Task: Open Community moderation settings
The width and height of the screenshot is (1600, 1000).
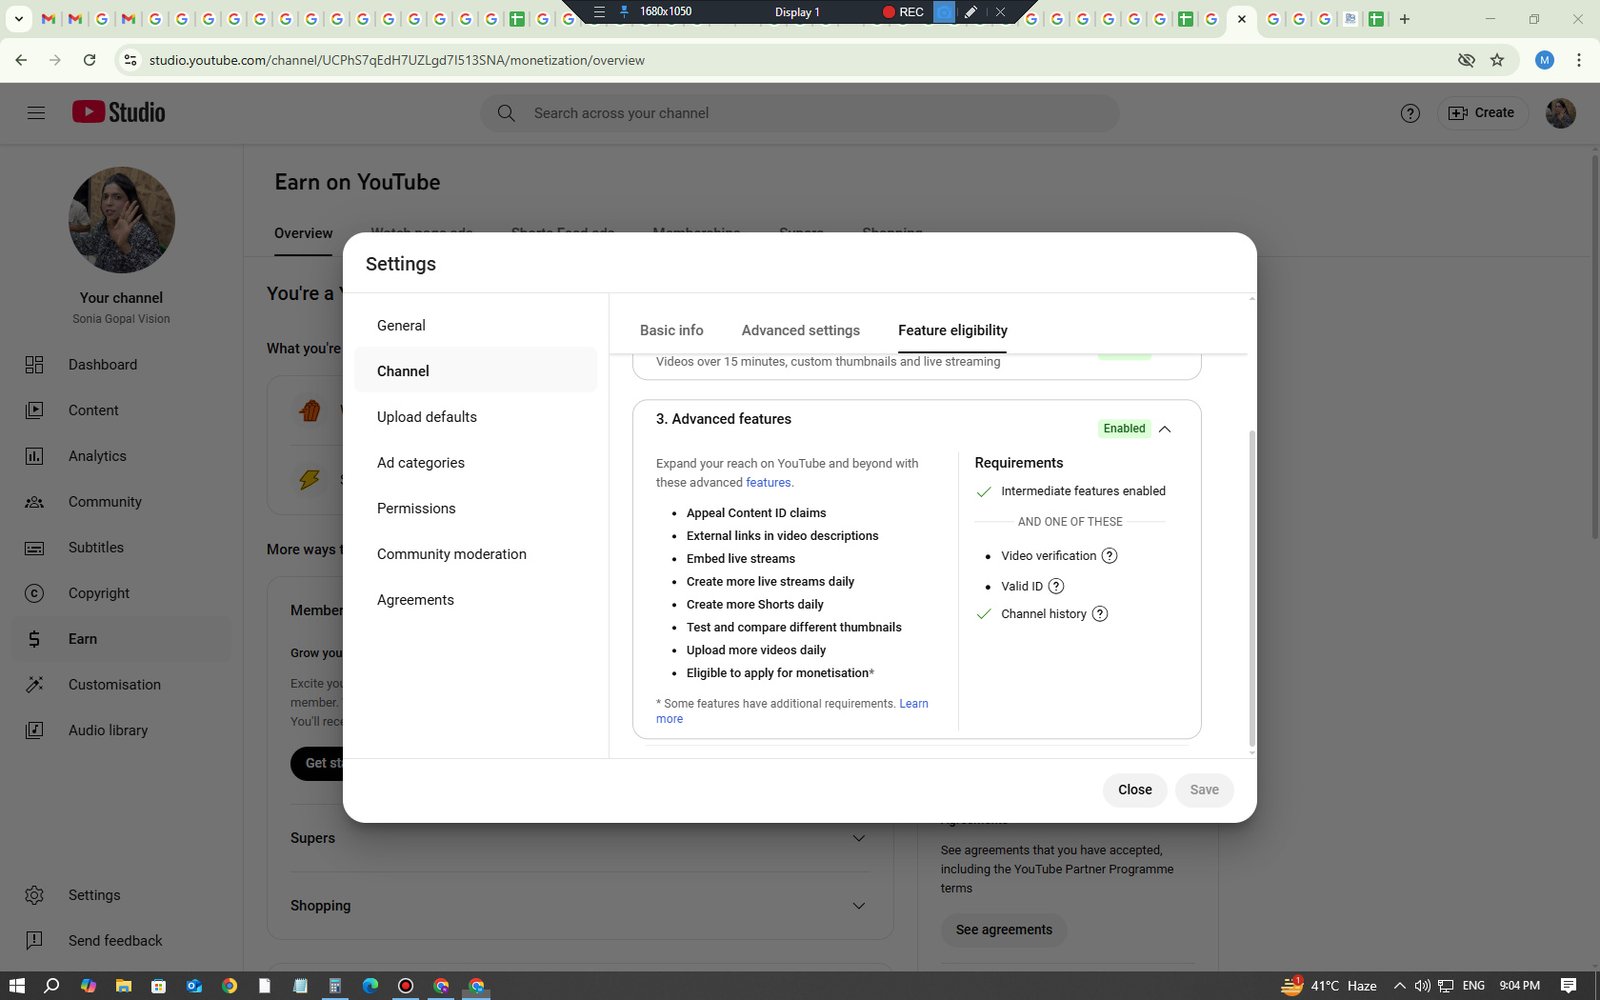Action: click(x=475, y=554)
